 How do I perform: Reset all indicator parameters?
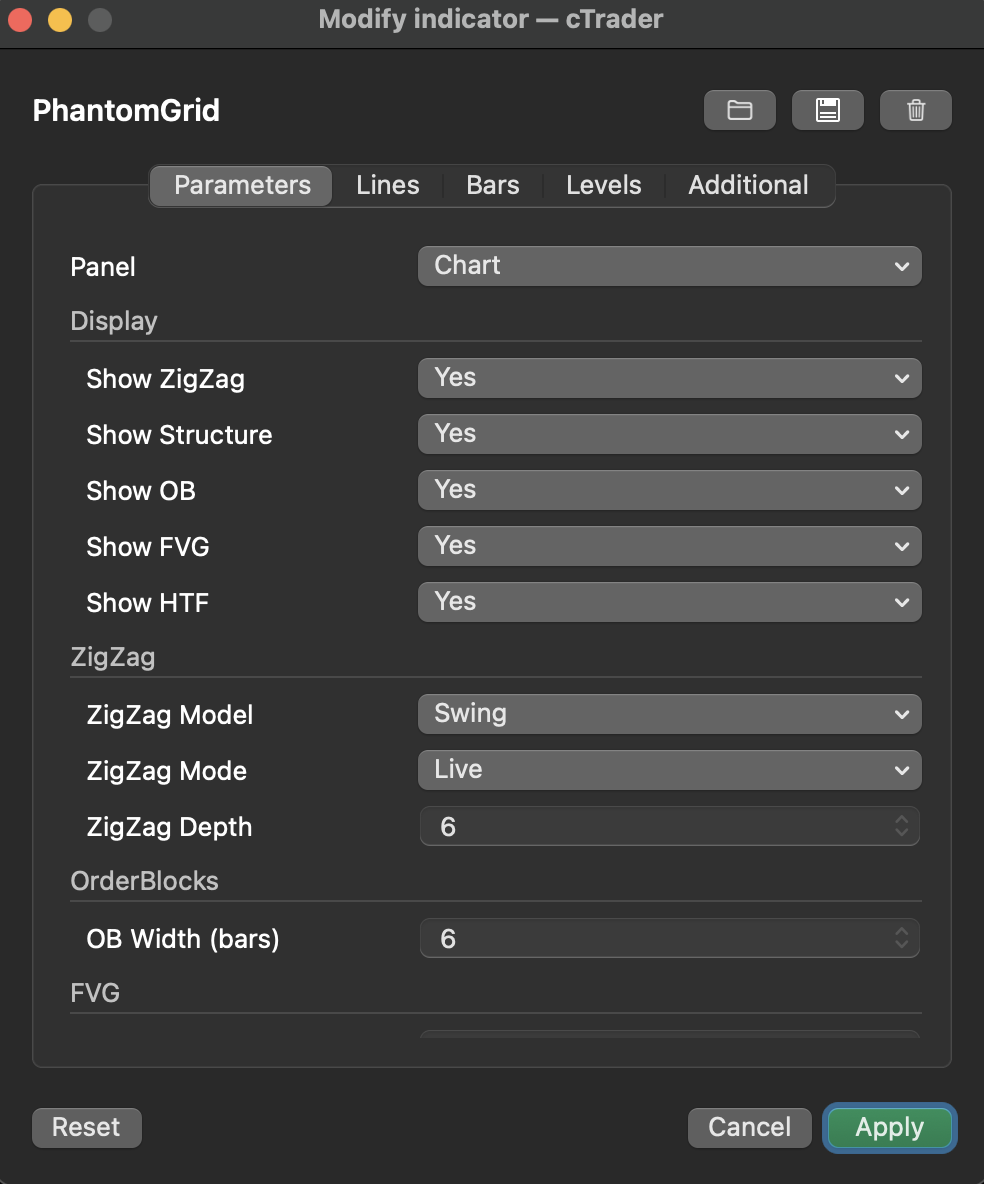coord(86,1127)
